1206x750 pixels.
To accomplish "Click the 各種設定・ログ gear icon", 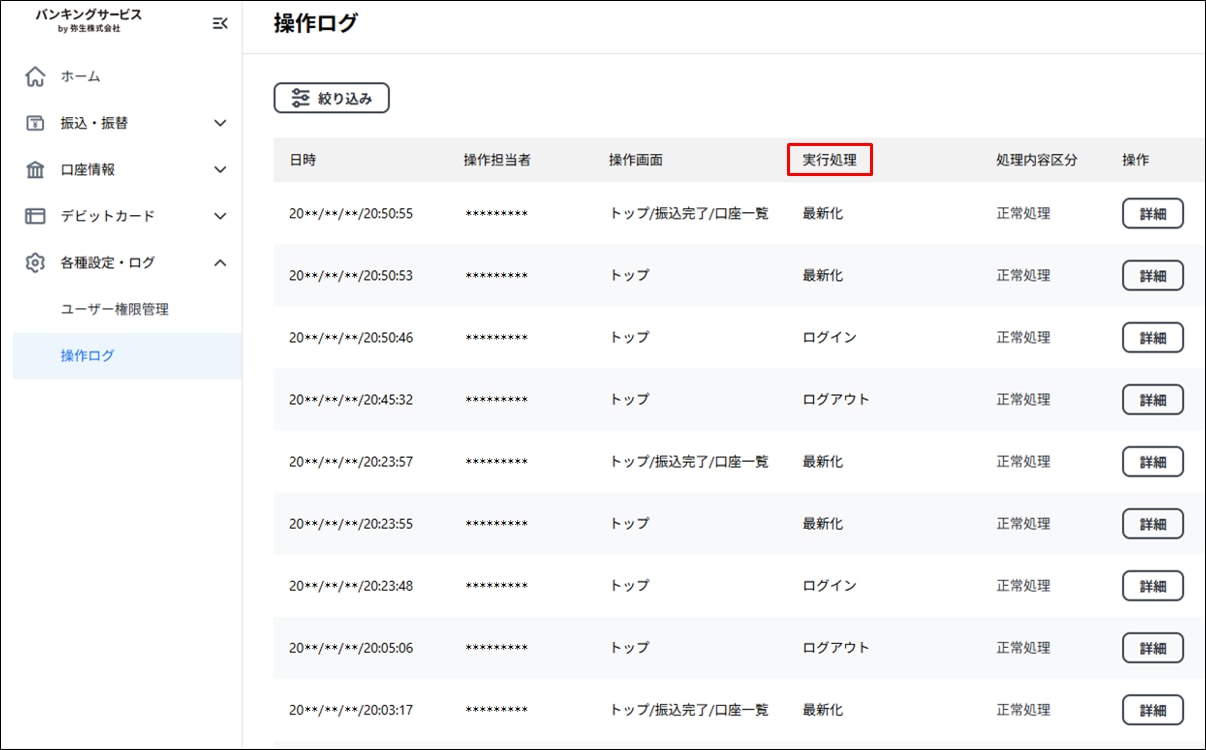I will pos(35,263).
